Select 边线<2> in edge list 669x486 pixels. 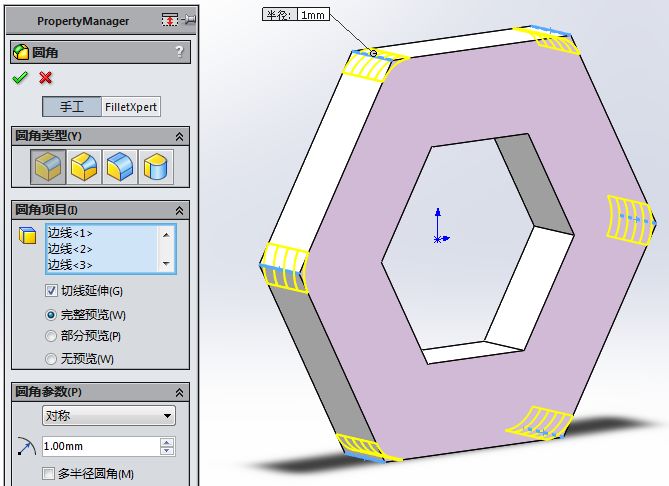(70, 249)
